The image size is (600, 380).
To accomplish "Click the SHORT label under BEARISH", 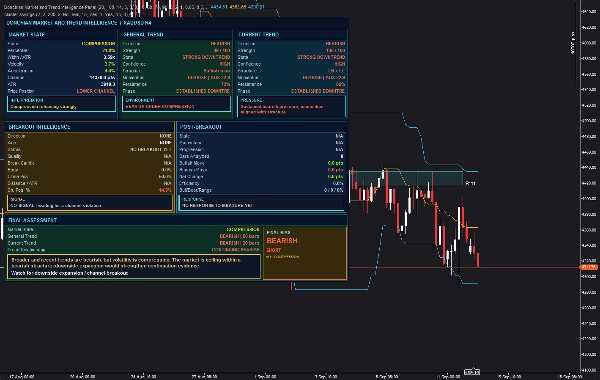I will (x=274, y=250).
